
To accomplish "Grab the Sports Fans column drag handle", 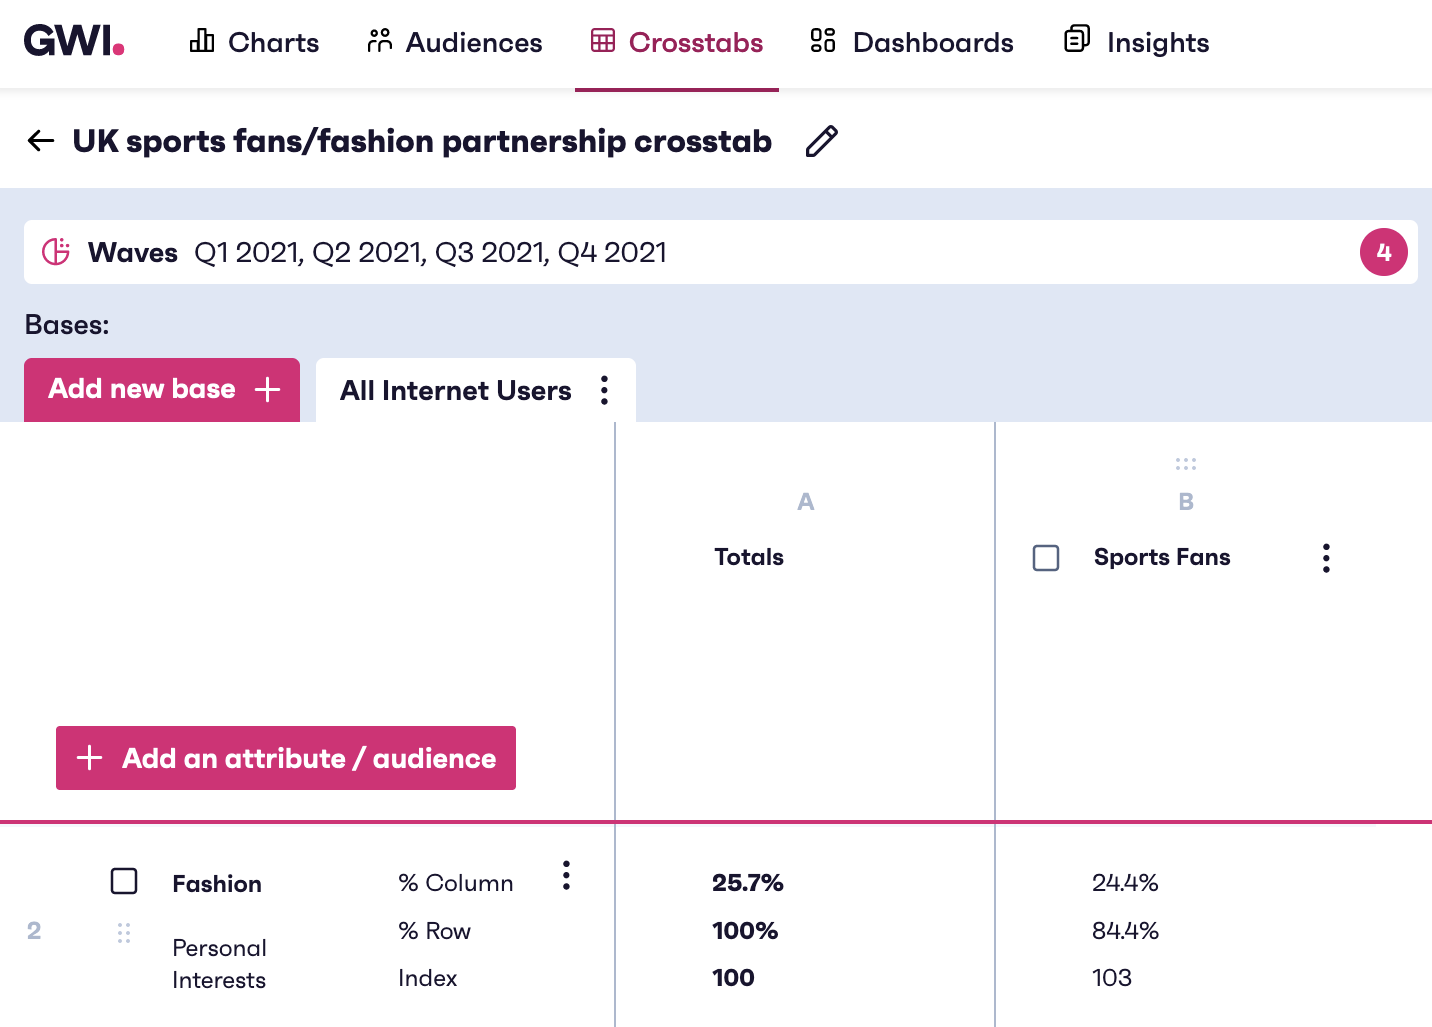I will tap(1186, 463).
